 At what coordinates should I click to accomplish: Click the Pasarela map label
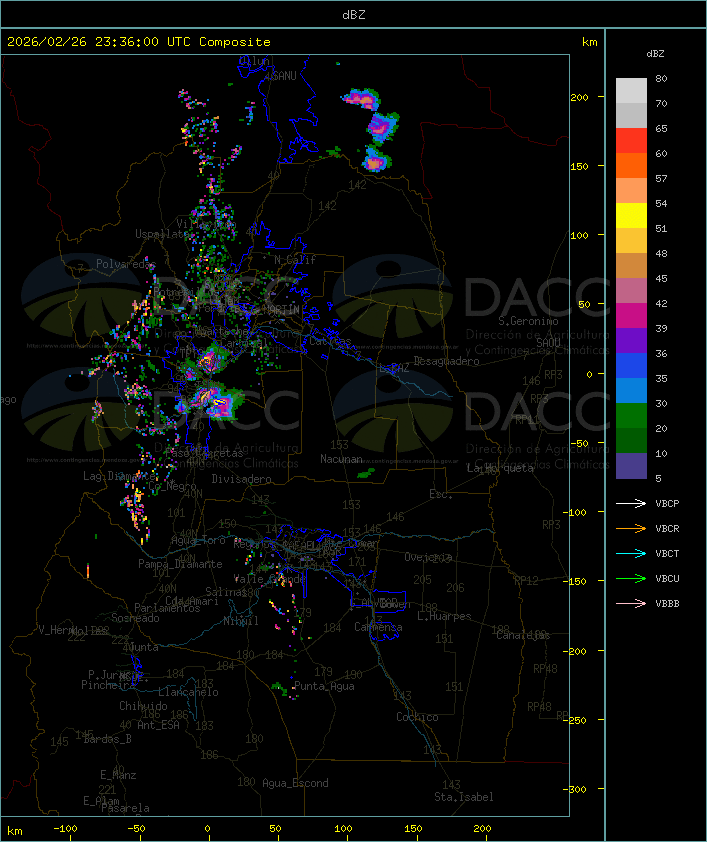pyautogui.click(x=125, y=808)
